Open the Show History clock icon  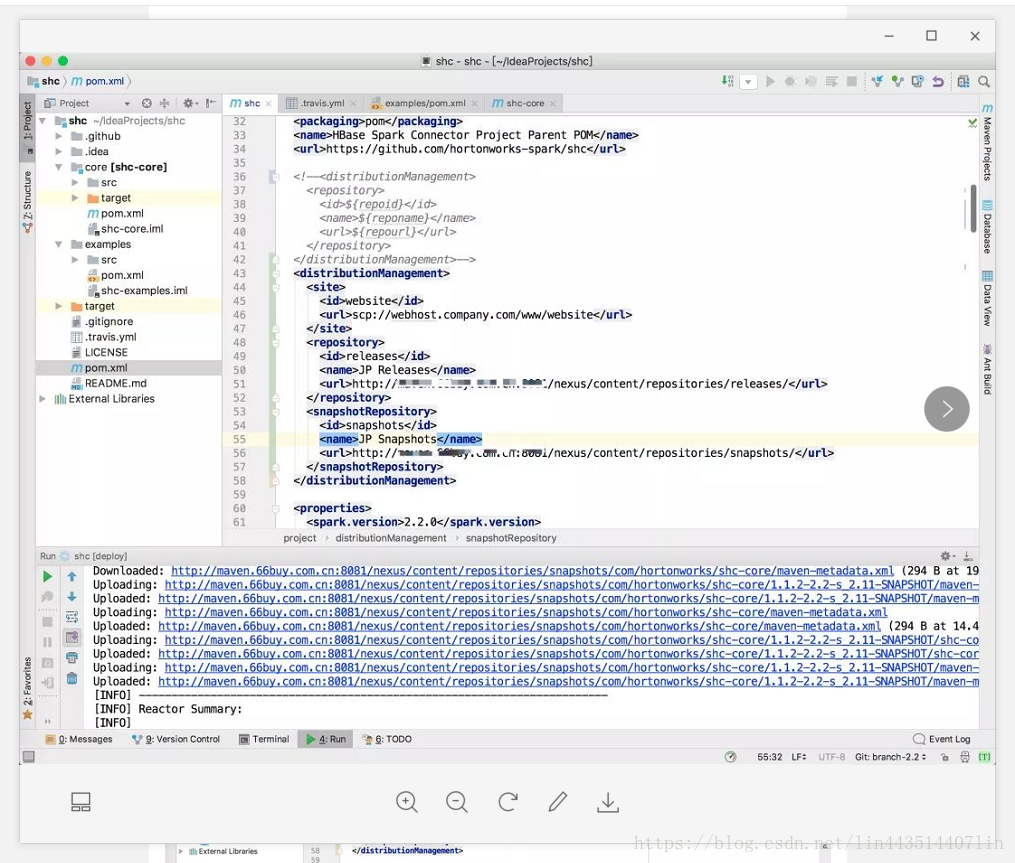click(x=917, y=81)
